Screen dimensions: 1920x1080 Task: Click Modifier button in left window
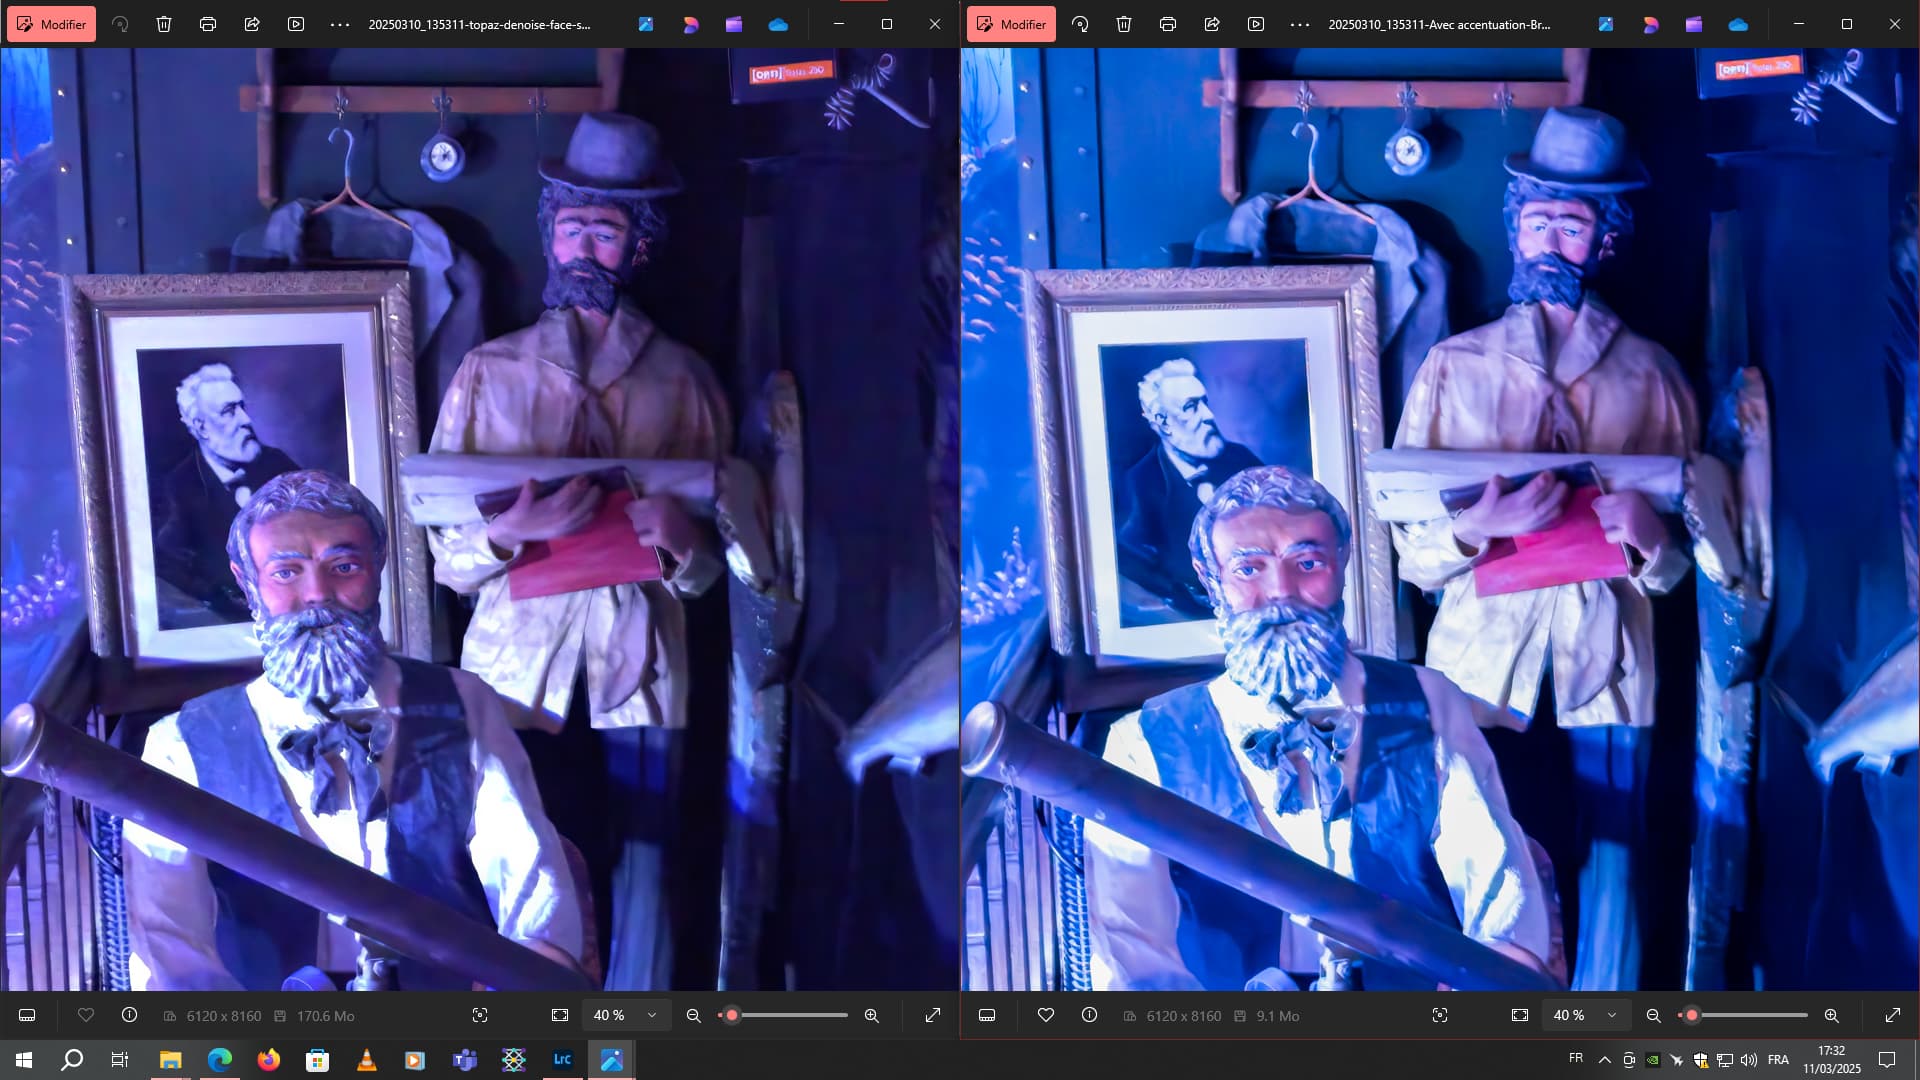(x=52, y=24)
